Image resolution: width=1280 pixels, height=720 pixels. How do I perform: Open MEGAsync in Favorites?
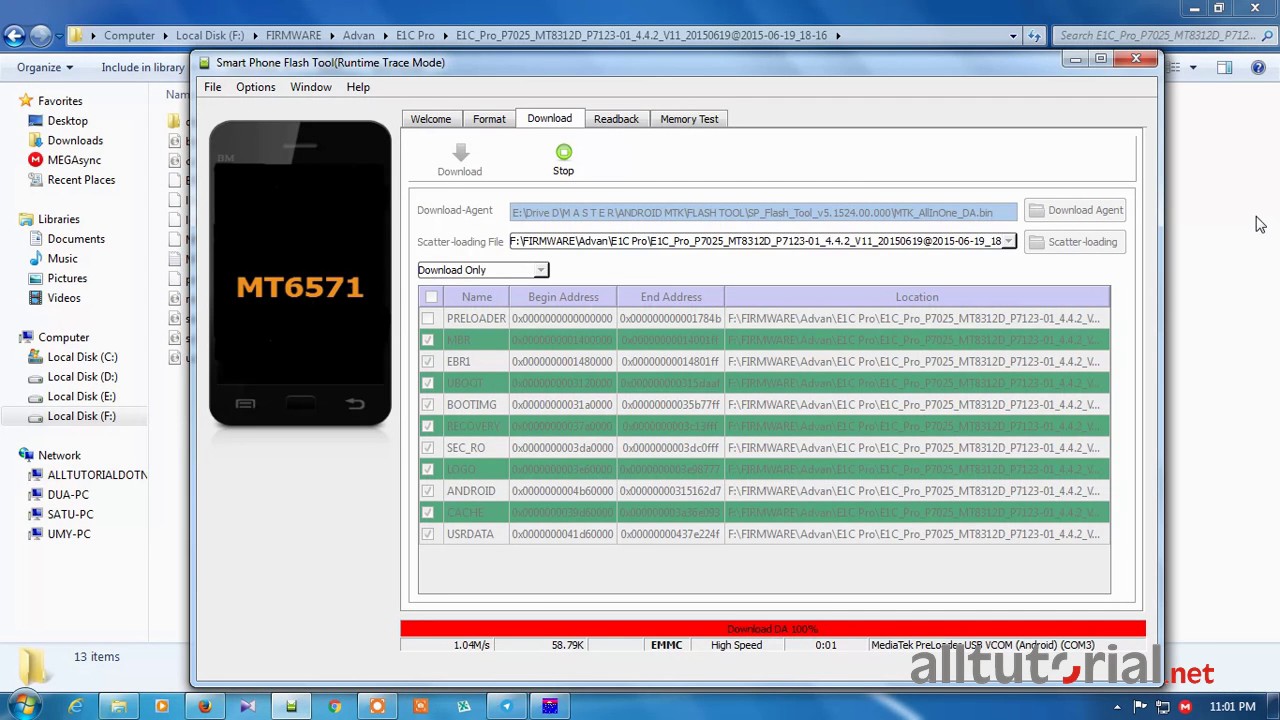74,160
